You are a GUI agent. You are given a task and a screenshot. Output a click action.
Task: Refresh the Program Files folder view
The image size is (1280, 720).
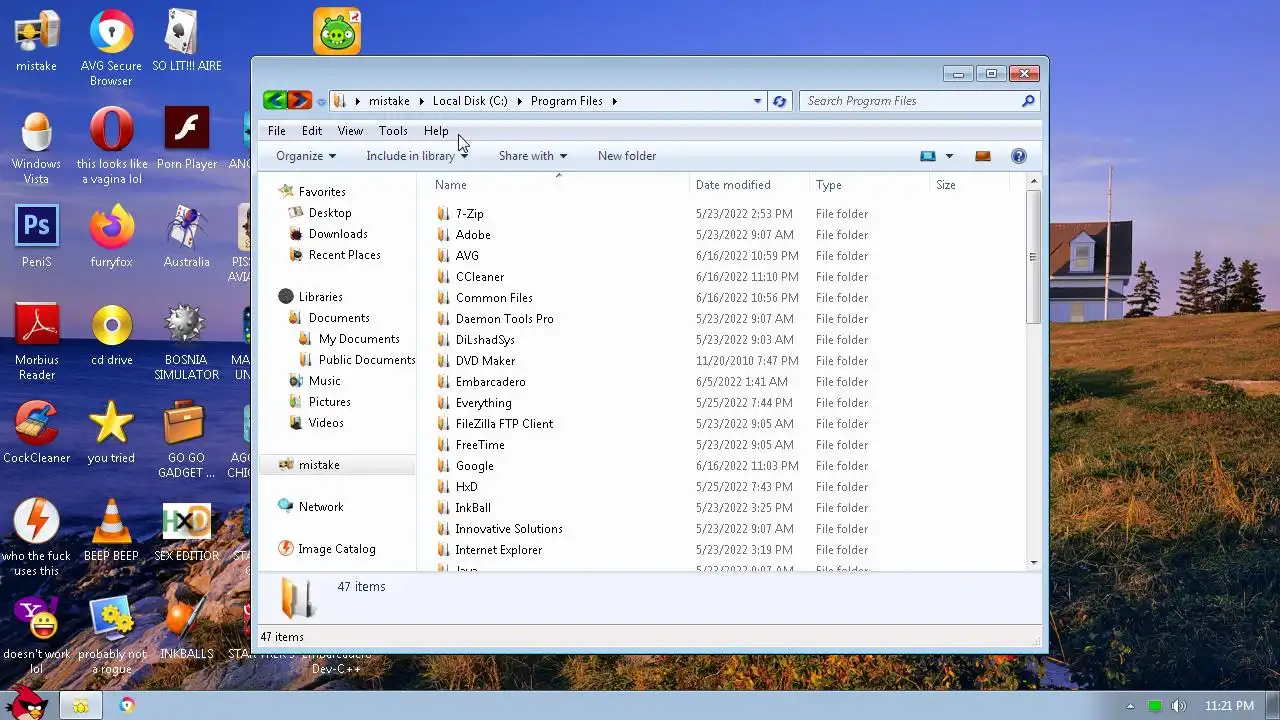pos(779,101)
